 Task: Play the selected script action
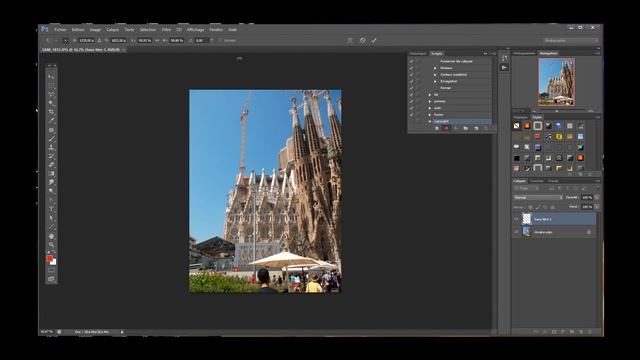click(456, 128)
